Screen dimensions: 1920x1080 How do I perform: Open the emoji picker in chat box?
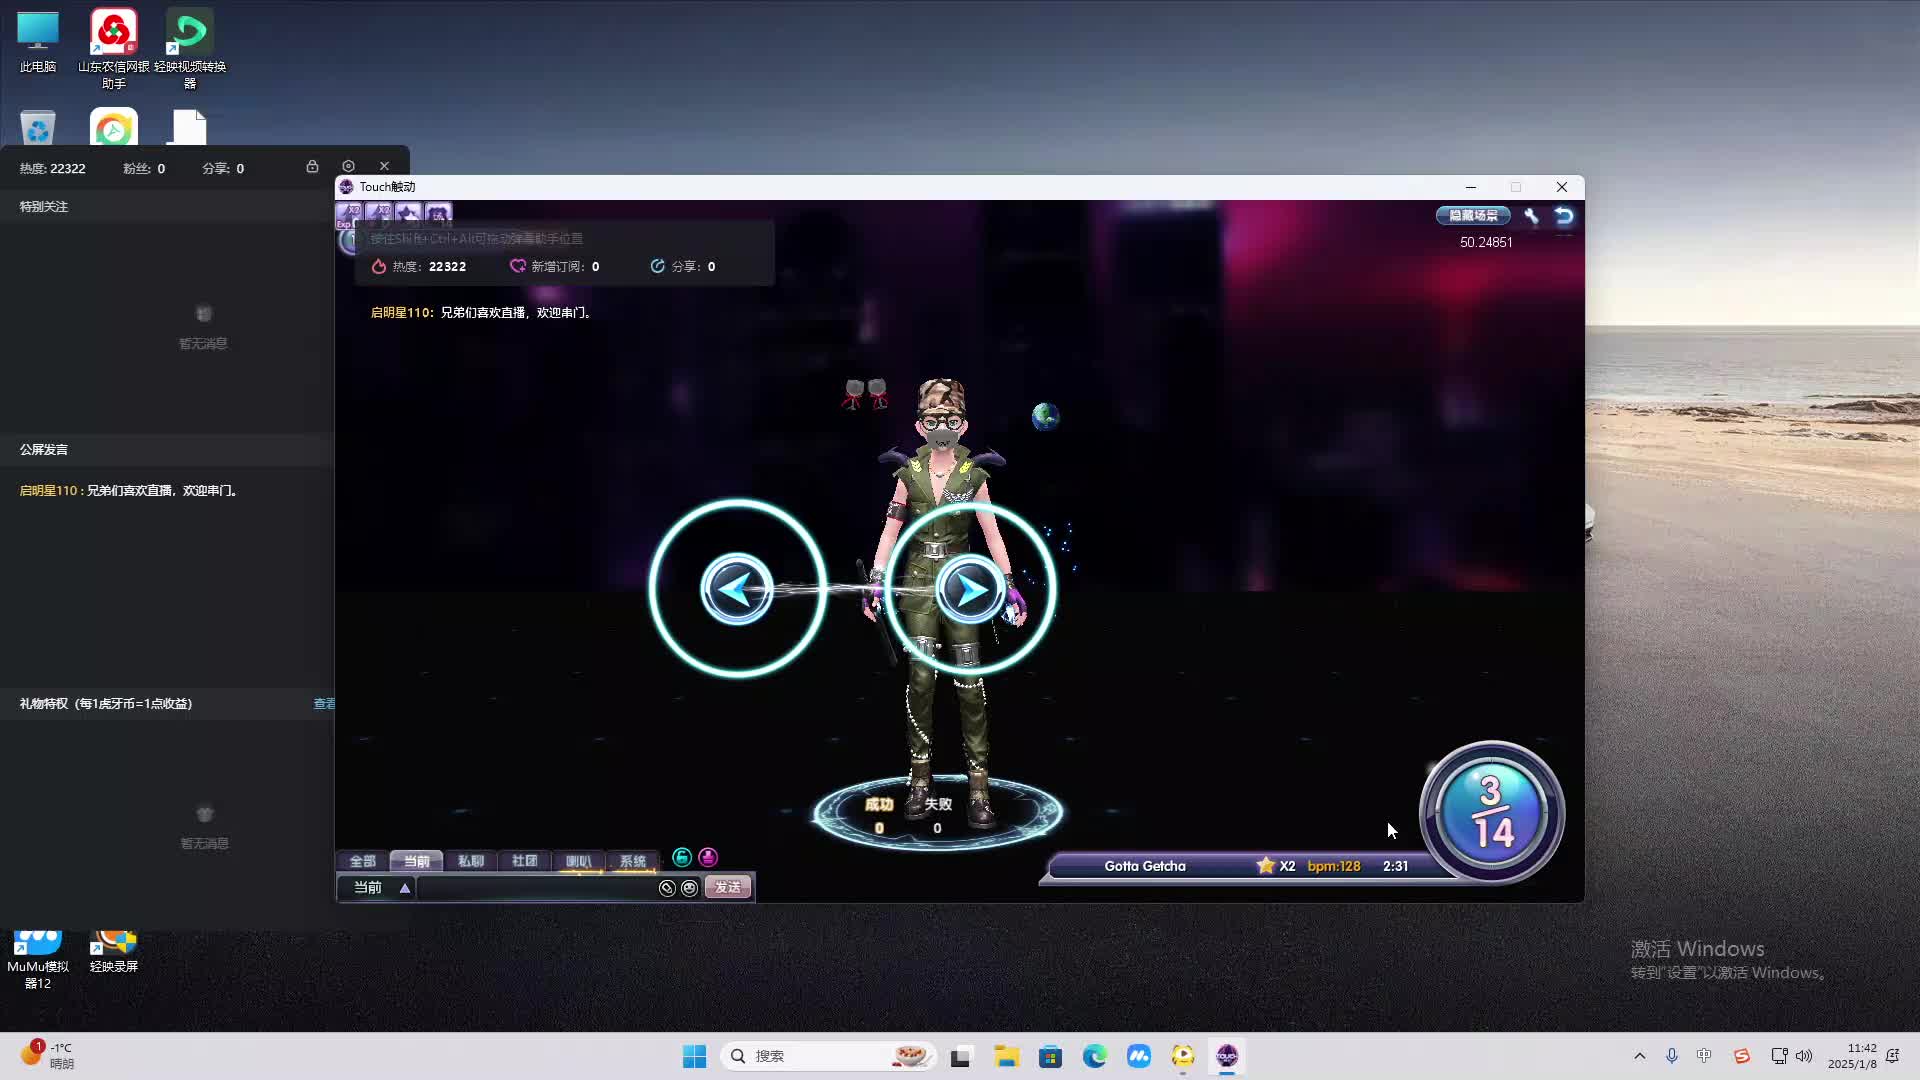(689, 888)
